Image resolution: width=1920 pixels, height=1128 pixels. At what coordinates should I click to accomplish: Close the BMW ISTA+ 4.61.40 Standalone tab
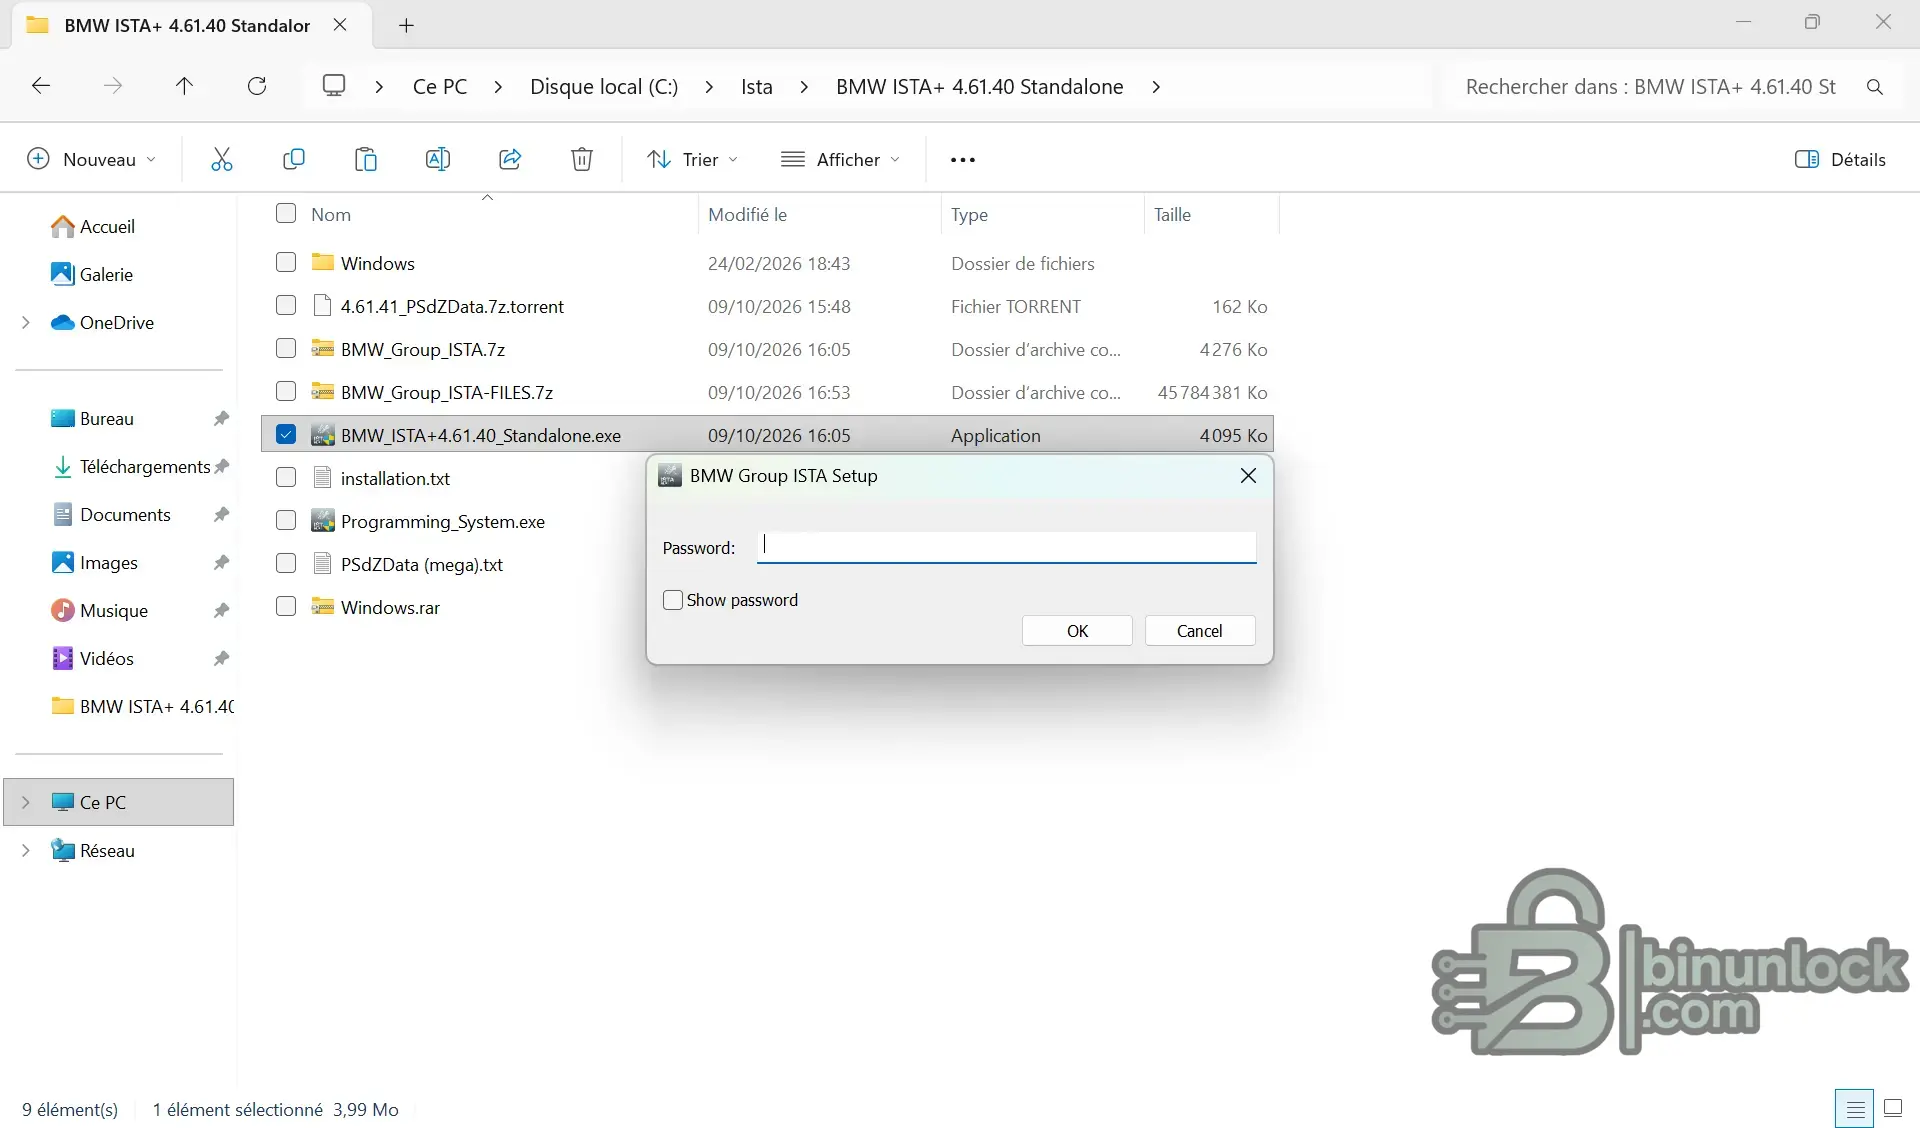coord(340,25)
